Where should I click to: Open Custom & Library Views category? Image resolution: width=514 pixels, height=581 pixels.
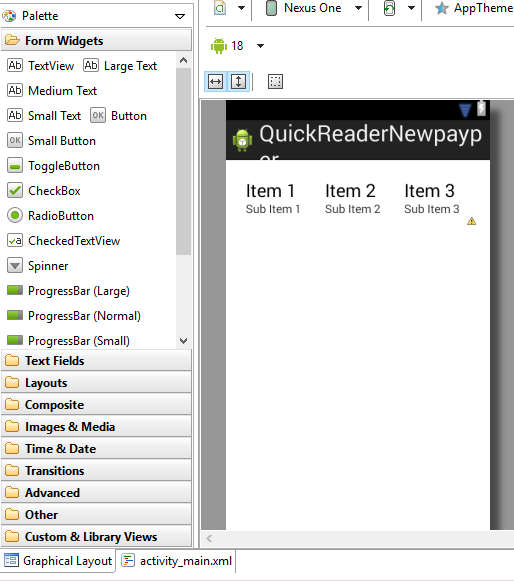click(96, 536)
